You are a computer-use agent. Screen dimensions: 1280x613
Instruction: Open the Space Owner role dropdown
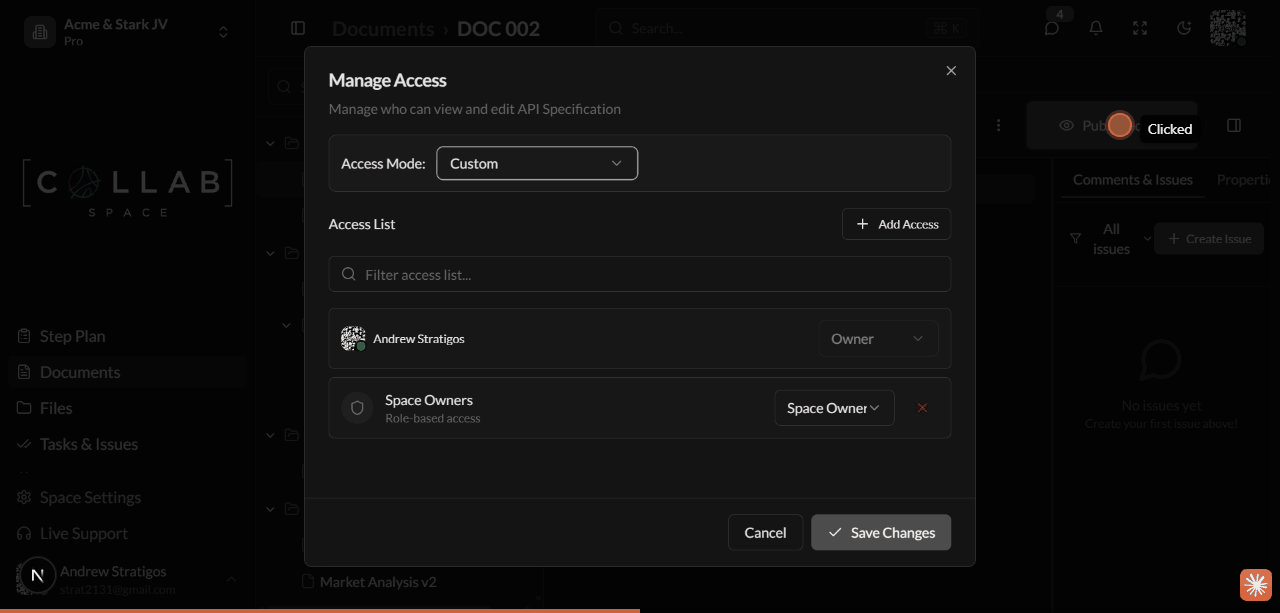pos(834,408)
